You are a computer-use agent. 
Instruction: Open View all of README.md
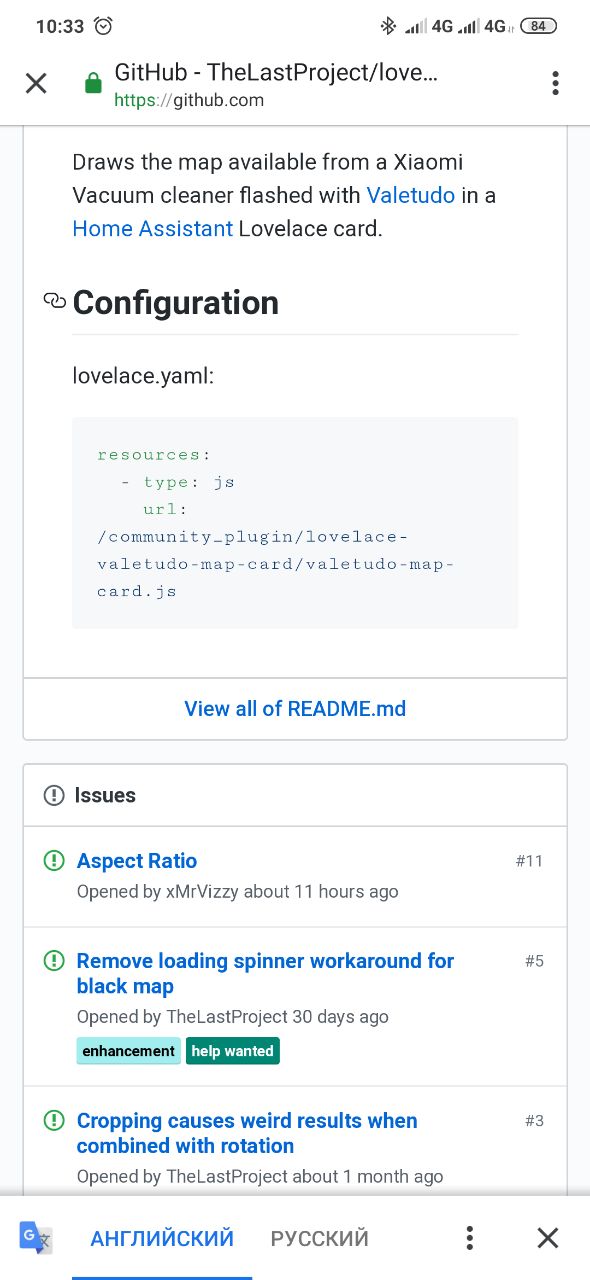(x=295, y=708)
